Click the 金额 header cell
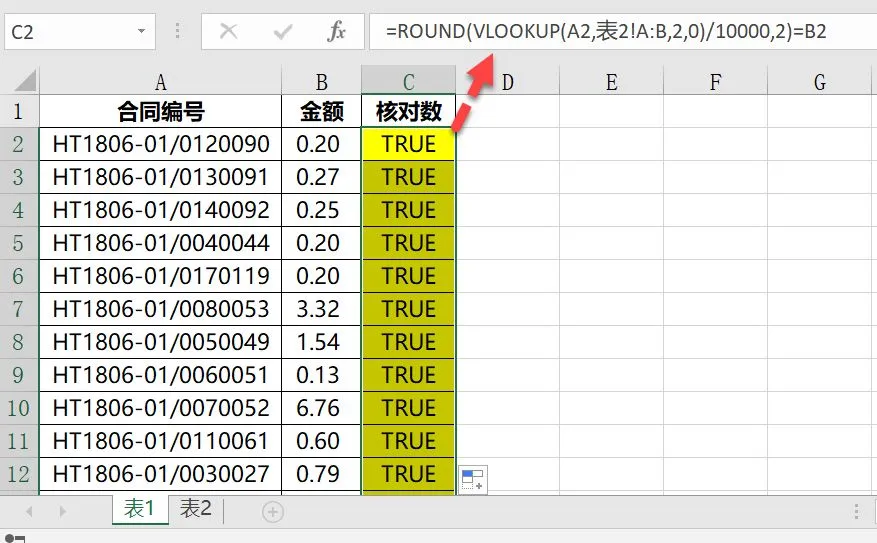This screenshot has width=877, height=543. pos(322,111)
